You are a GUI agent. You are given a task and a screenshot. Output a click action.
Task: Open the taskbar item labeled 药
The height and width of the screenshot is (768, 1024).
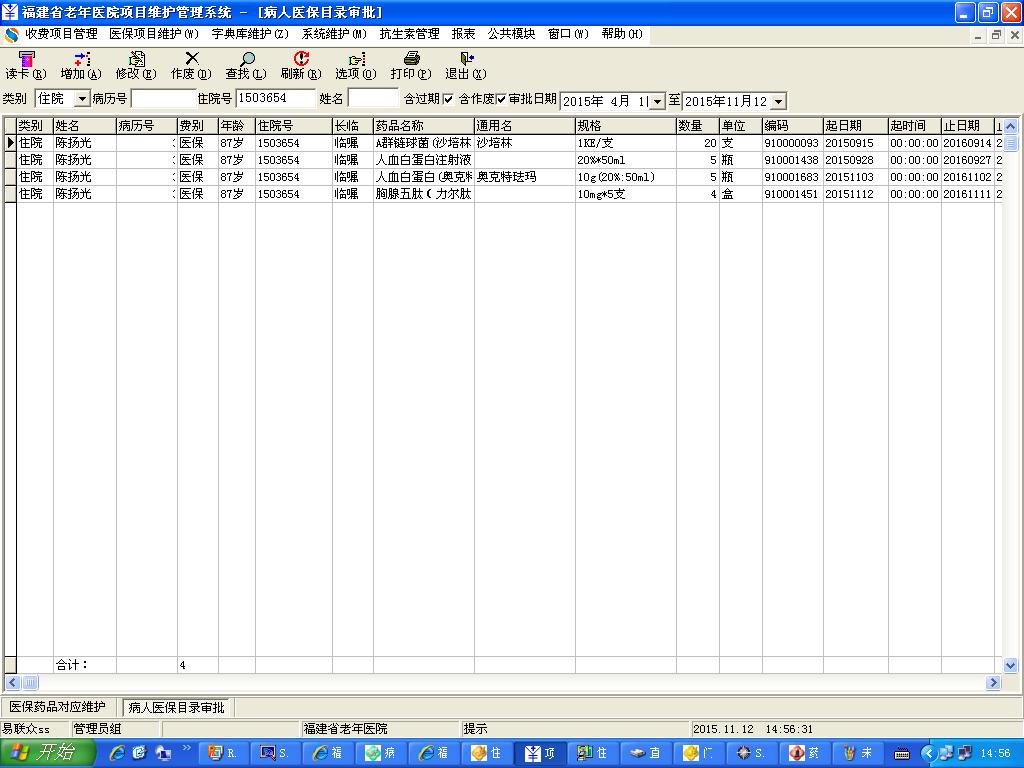(806, 754)
